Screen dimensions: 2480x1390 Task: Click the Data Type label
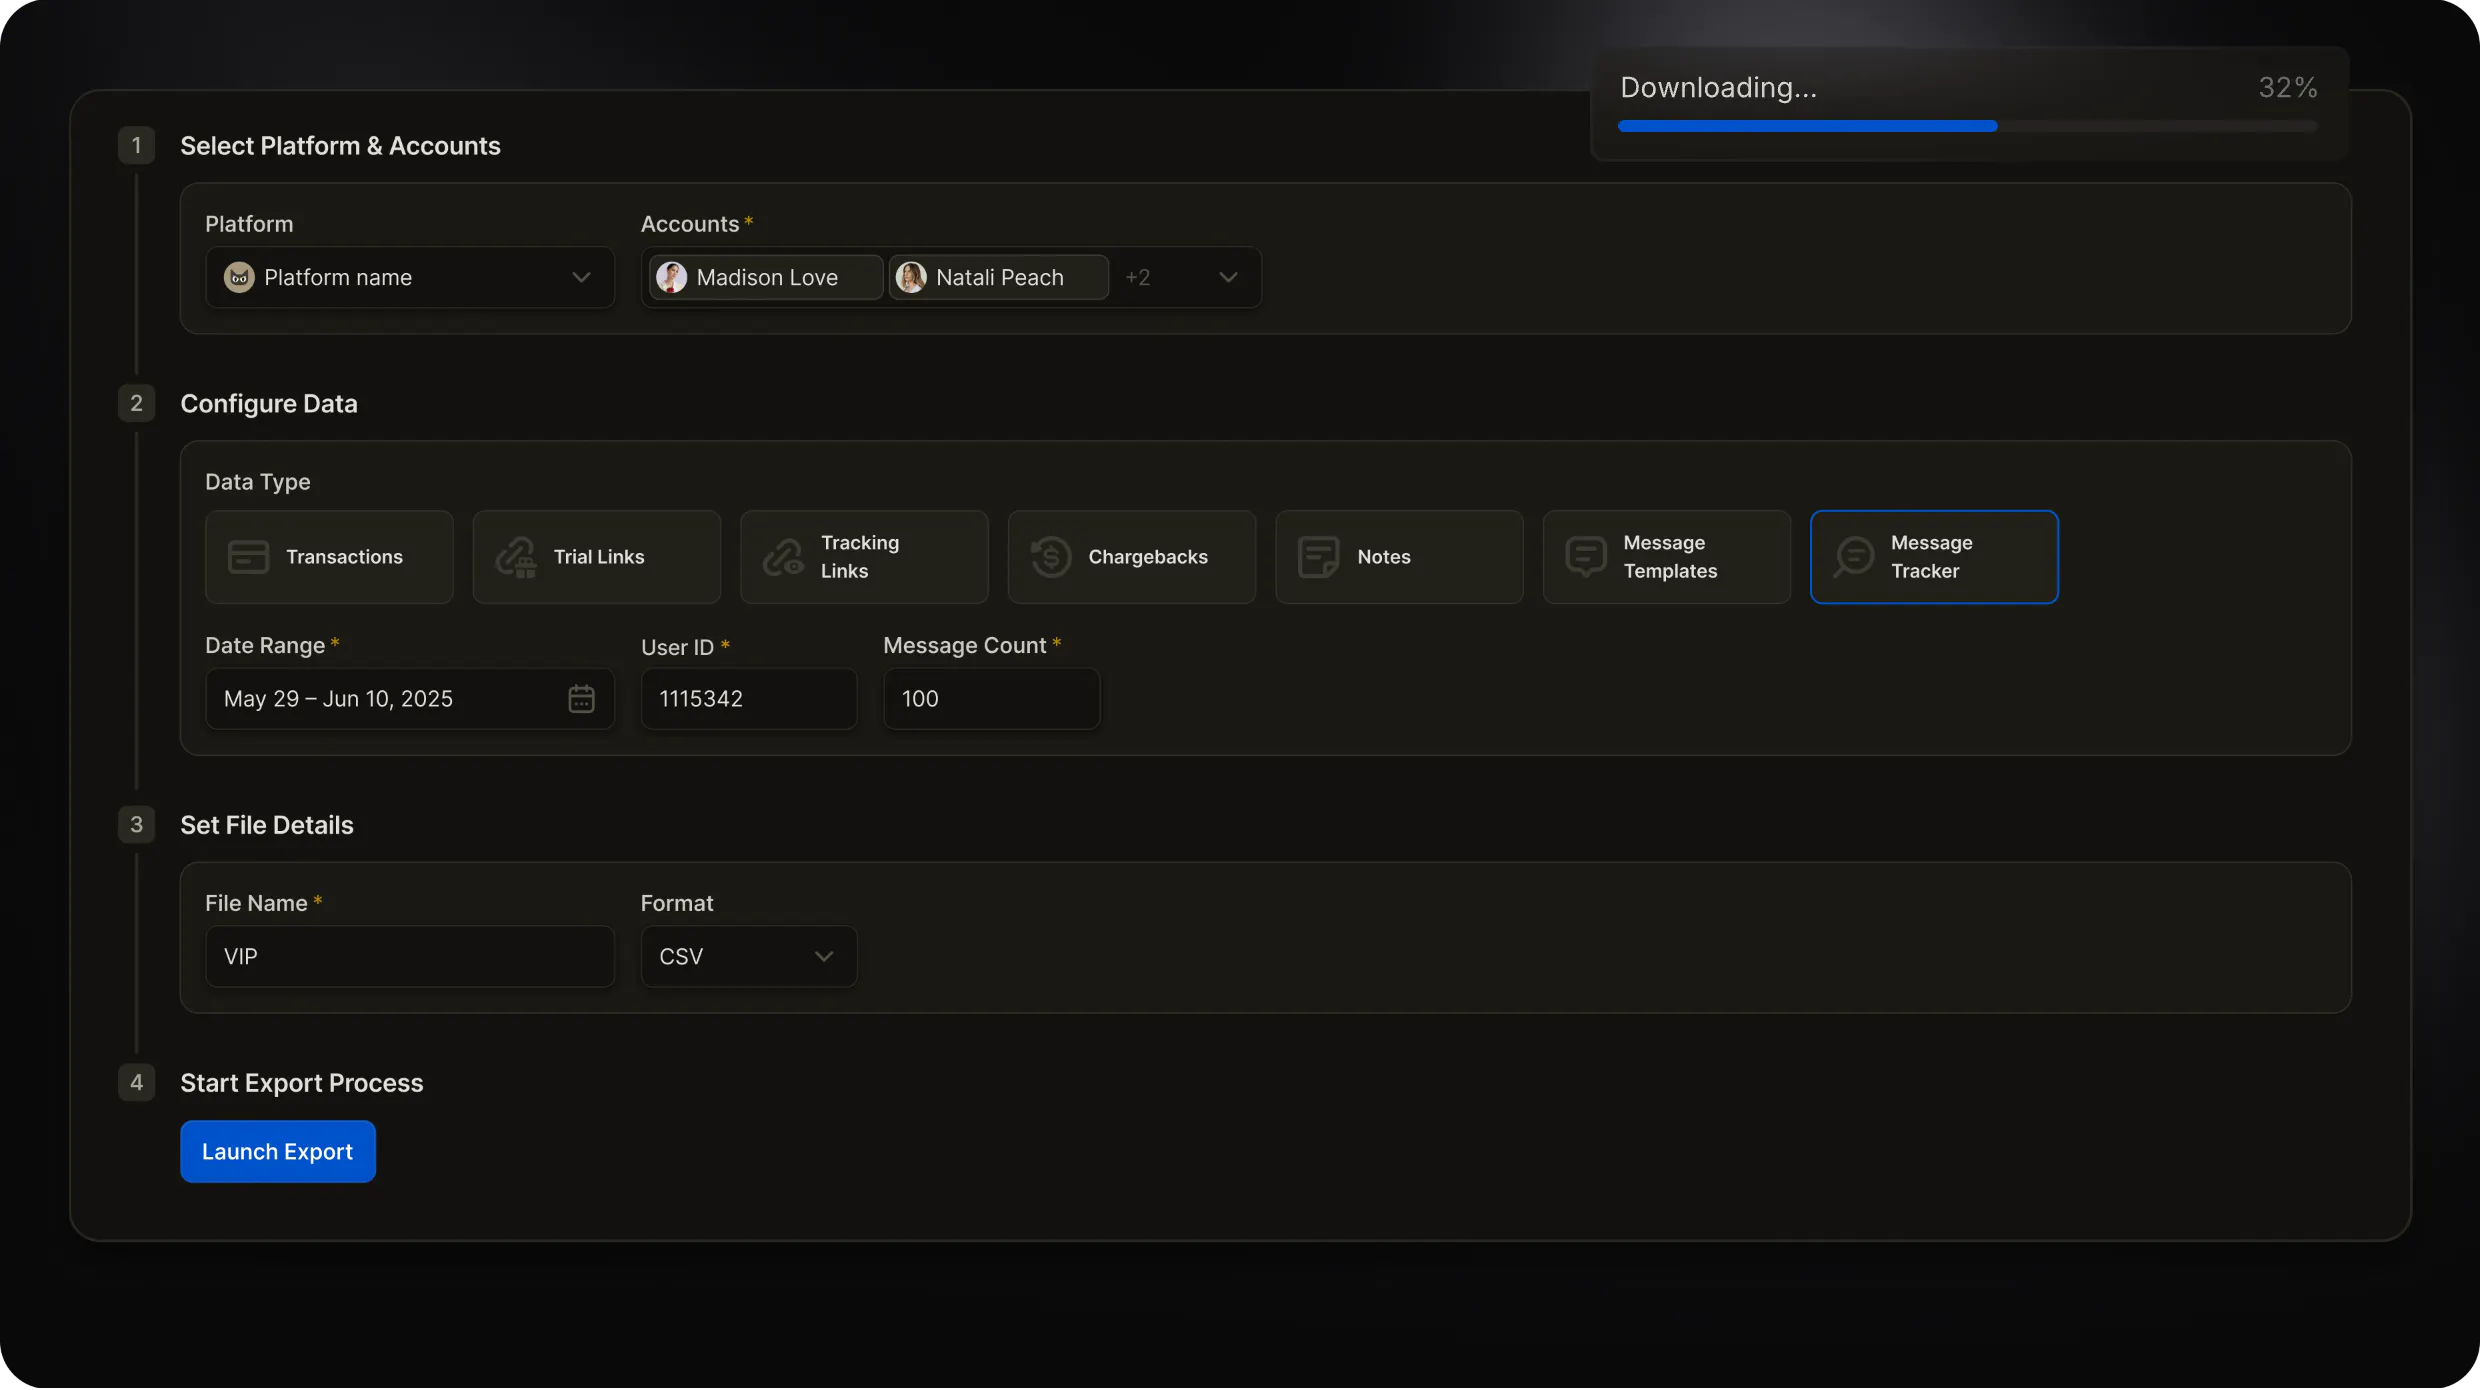(258, 482)
